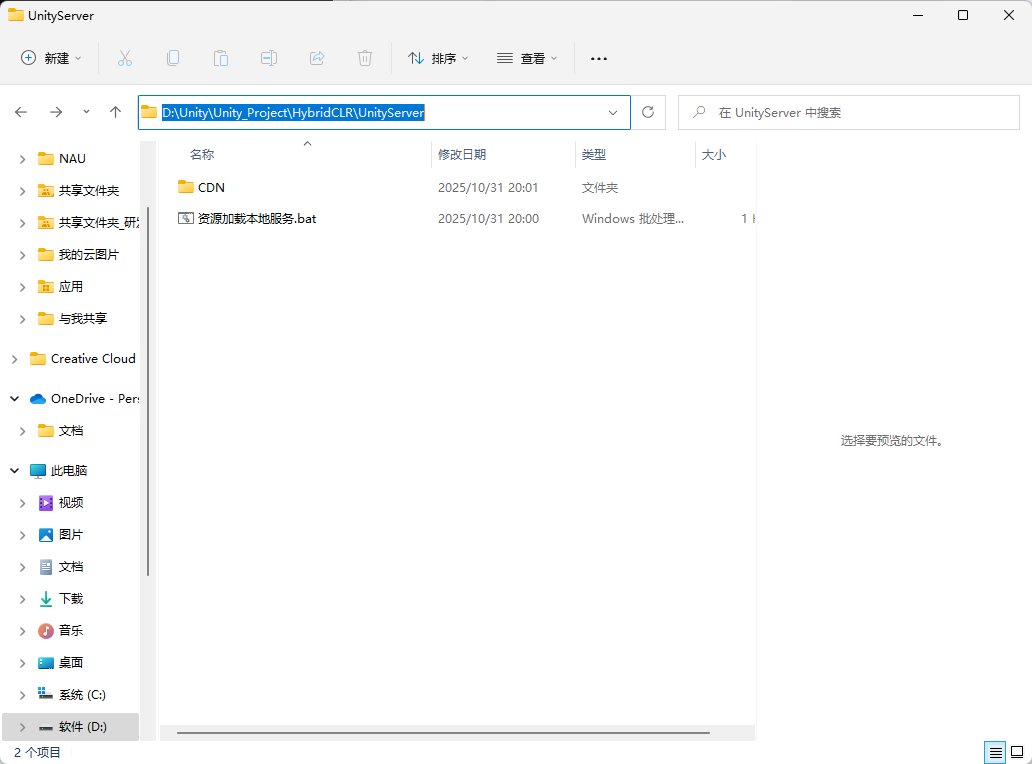
Task: Click date 2025/10/31 20:01
Action: click(x=488, y=188)
